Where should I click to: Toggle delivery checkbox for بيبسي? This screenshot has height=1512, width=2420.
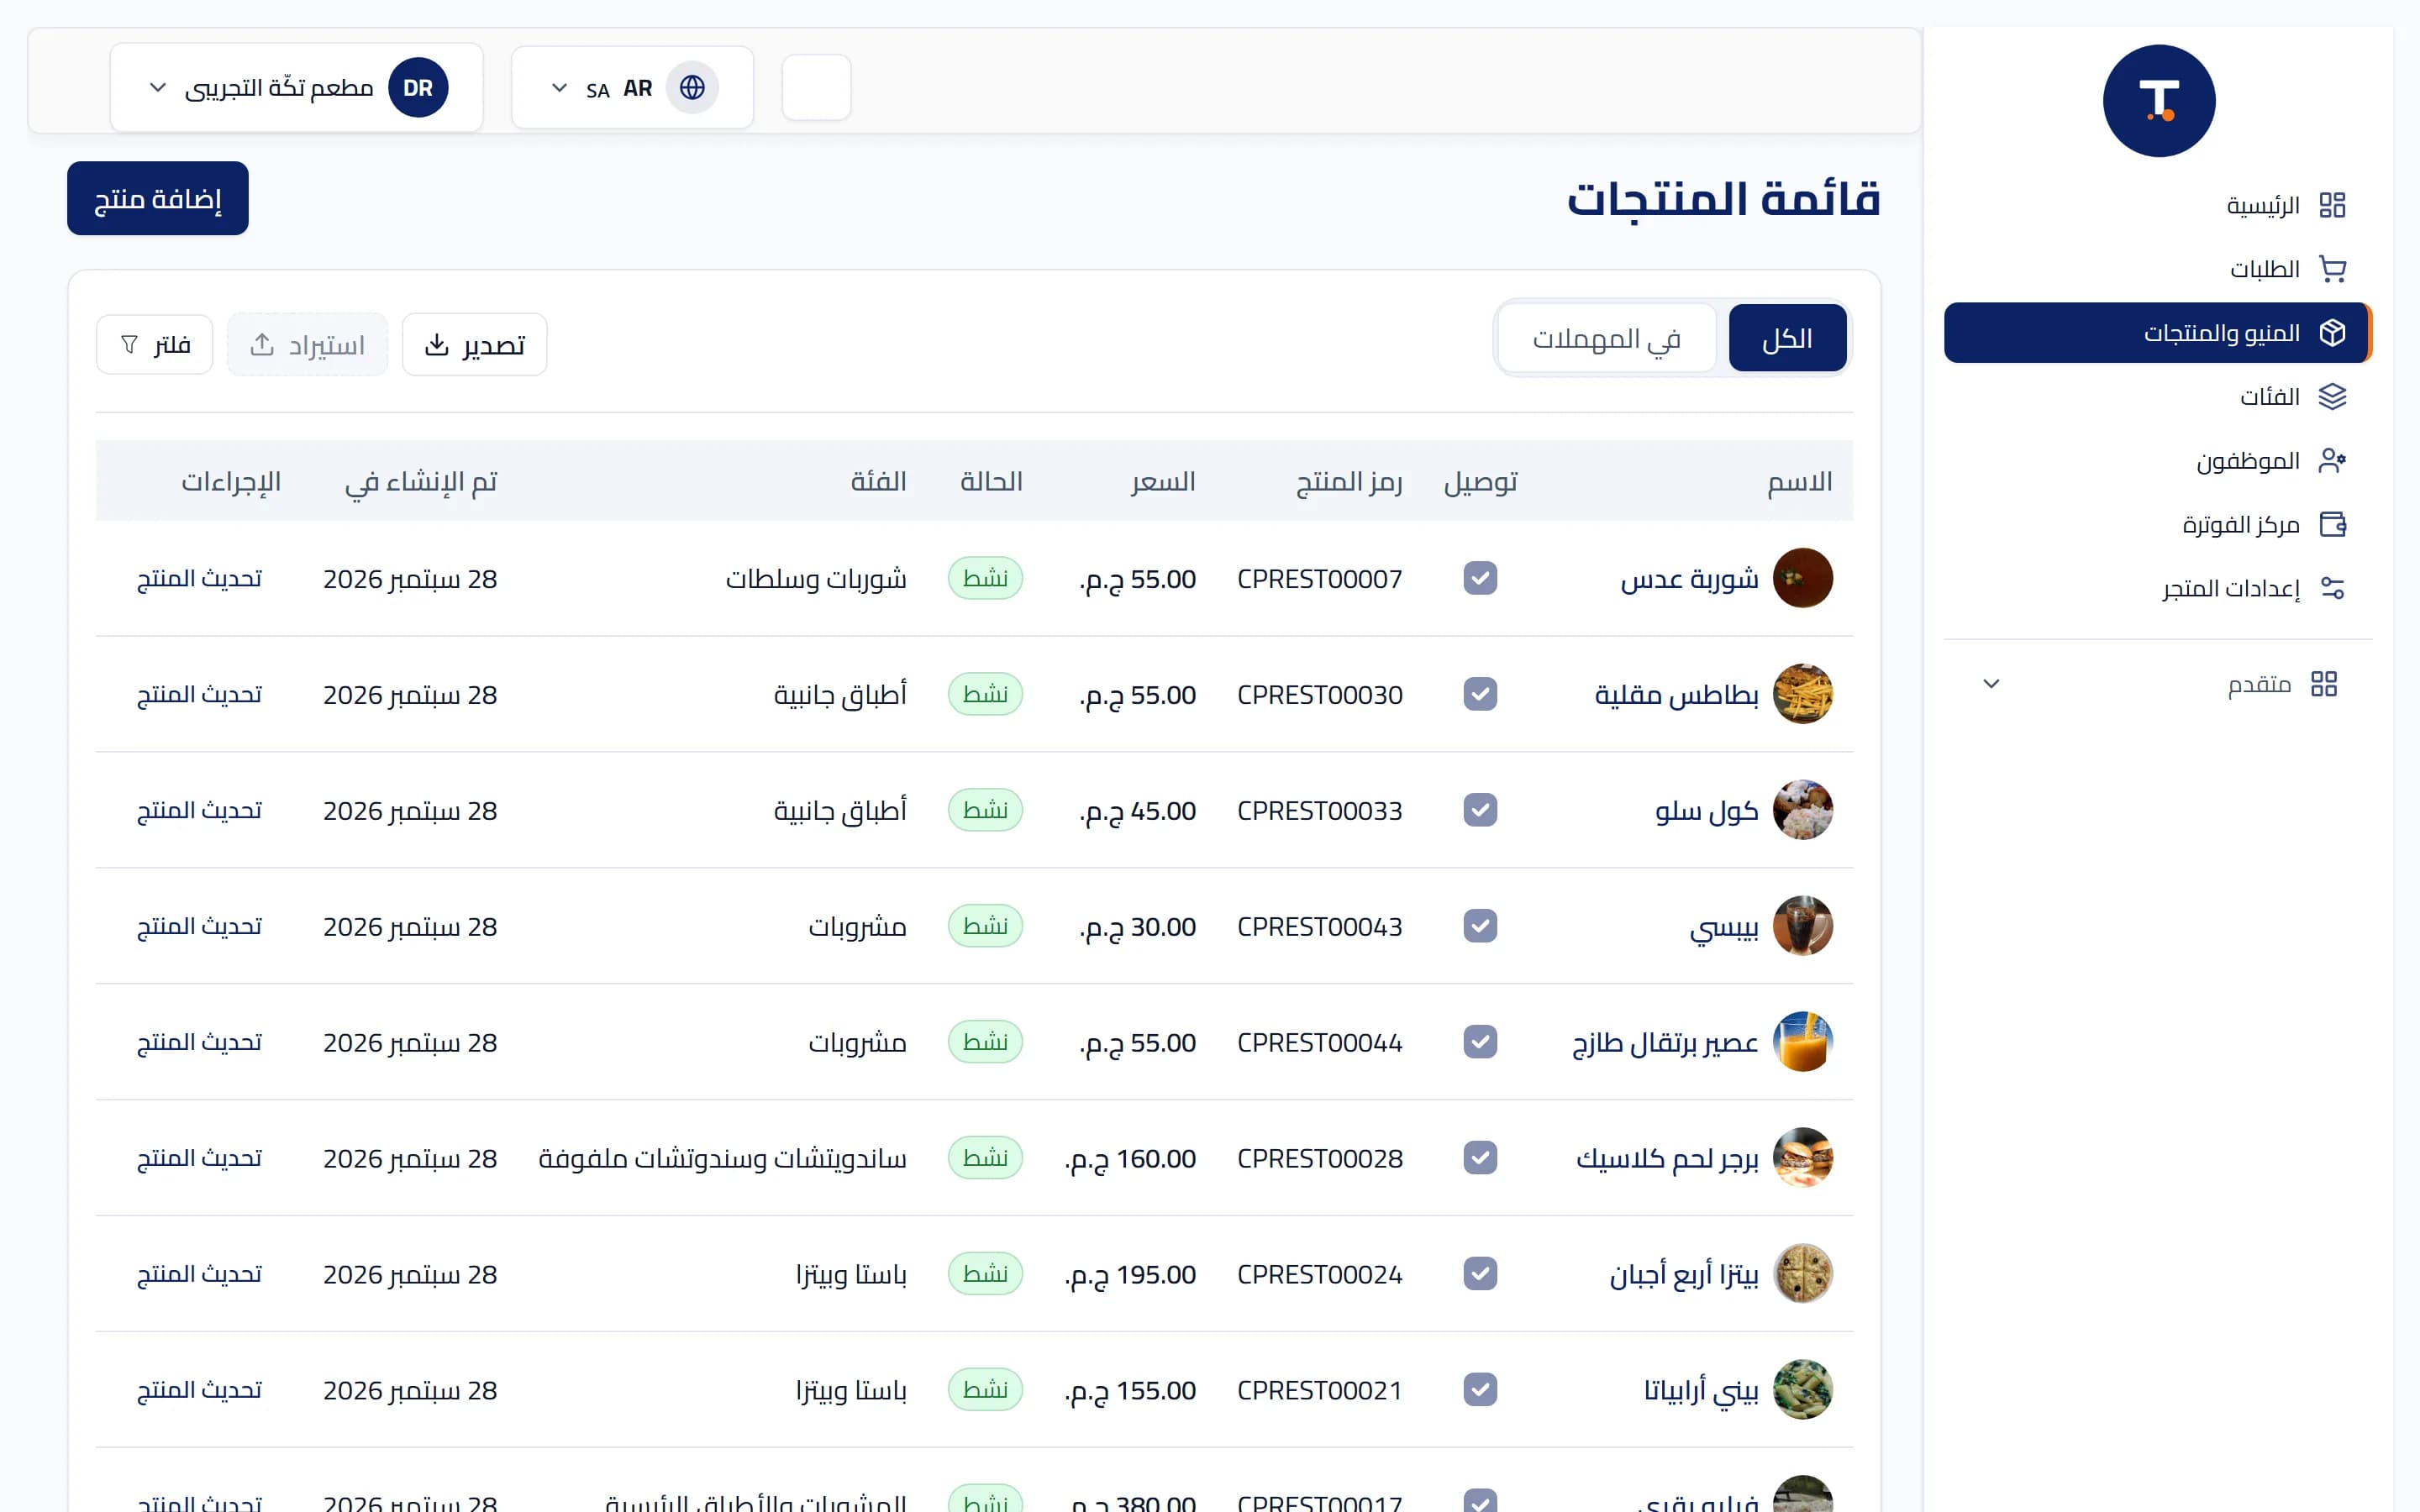pos(1480,926)
